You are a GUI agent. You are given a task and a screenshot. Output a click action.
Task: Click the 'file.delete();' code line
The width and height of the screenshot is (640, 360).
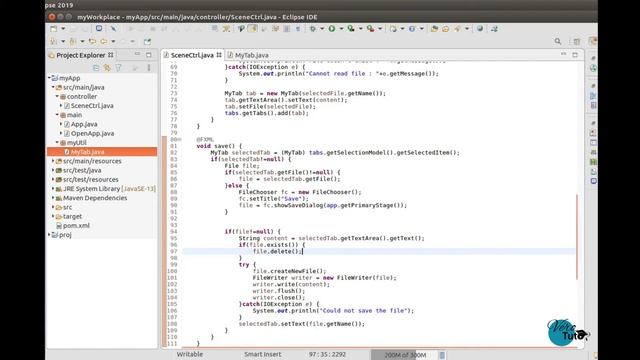pos(278,251)
